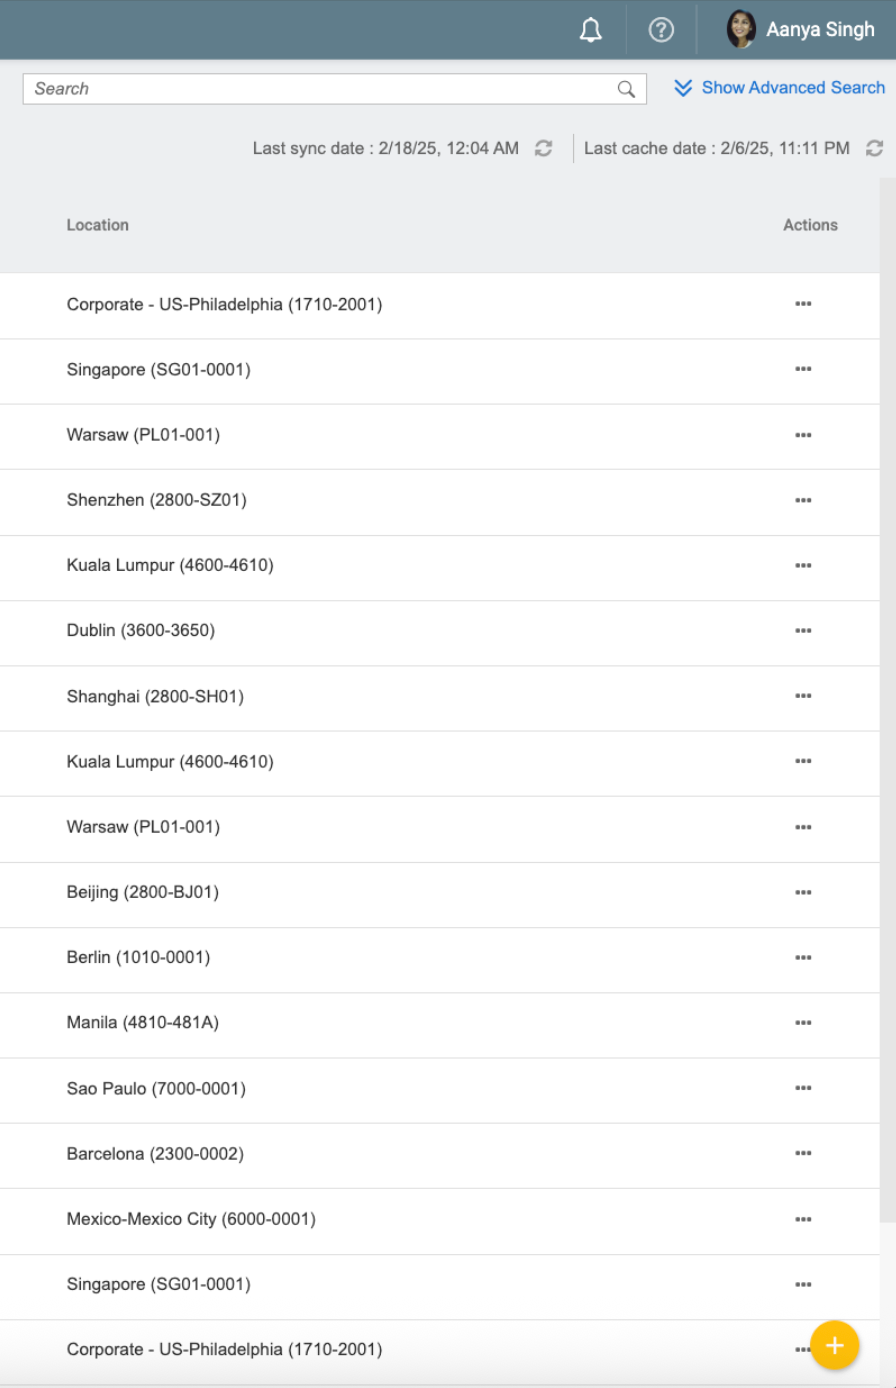The height and width of the screenshot is (1388, 896).
Task: Open actions menu for Dublin (3600-3650)
Action: 803,630
